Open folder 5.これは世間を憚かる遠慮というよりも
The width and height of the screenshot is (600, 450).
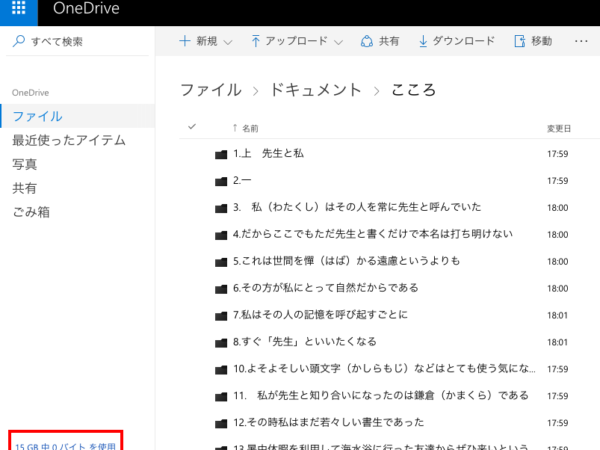click(346, 261)
